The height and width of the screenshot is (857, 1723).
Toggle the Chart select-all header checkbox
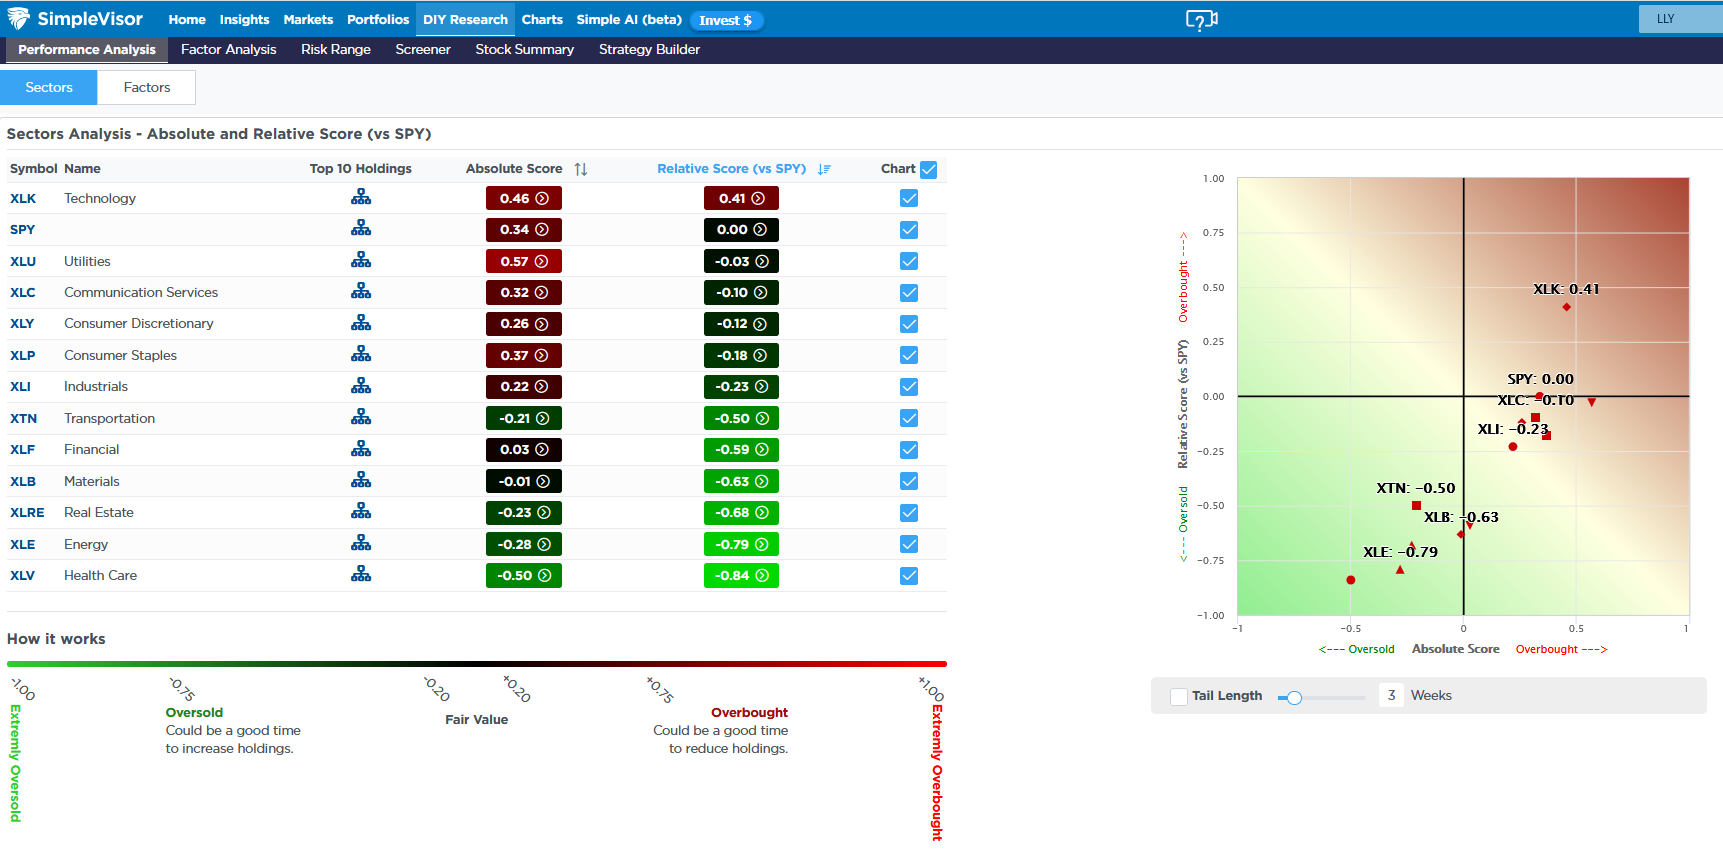(x=929, y=169)
